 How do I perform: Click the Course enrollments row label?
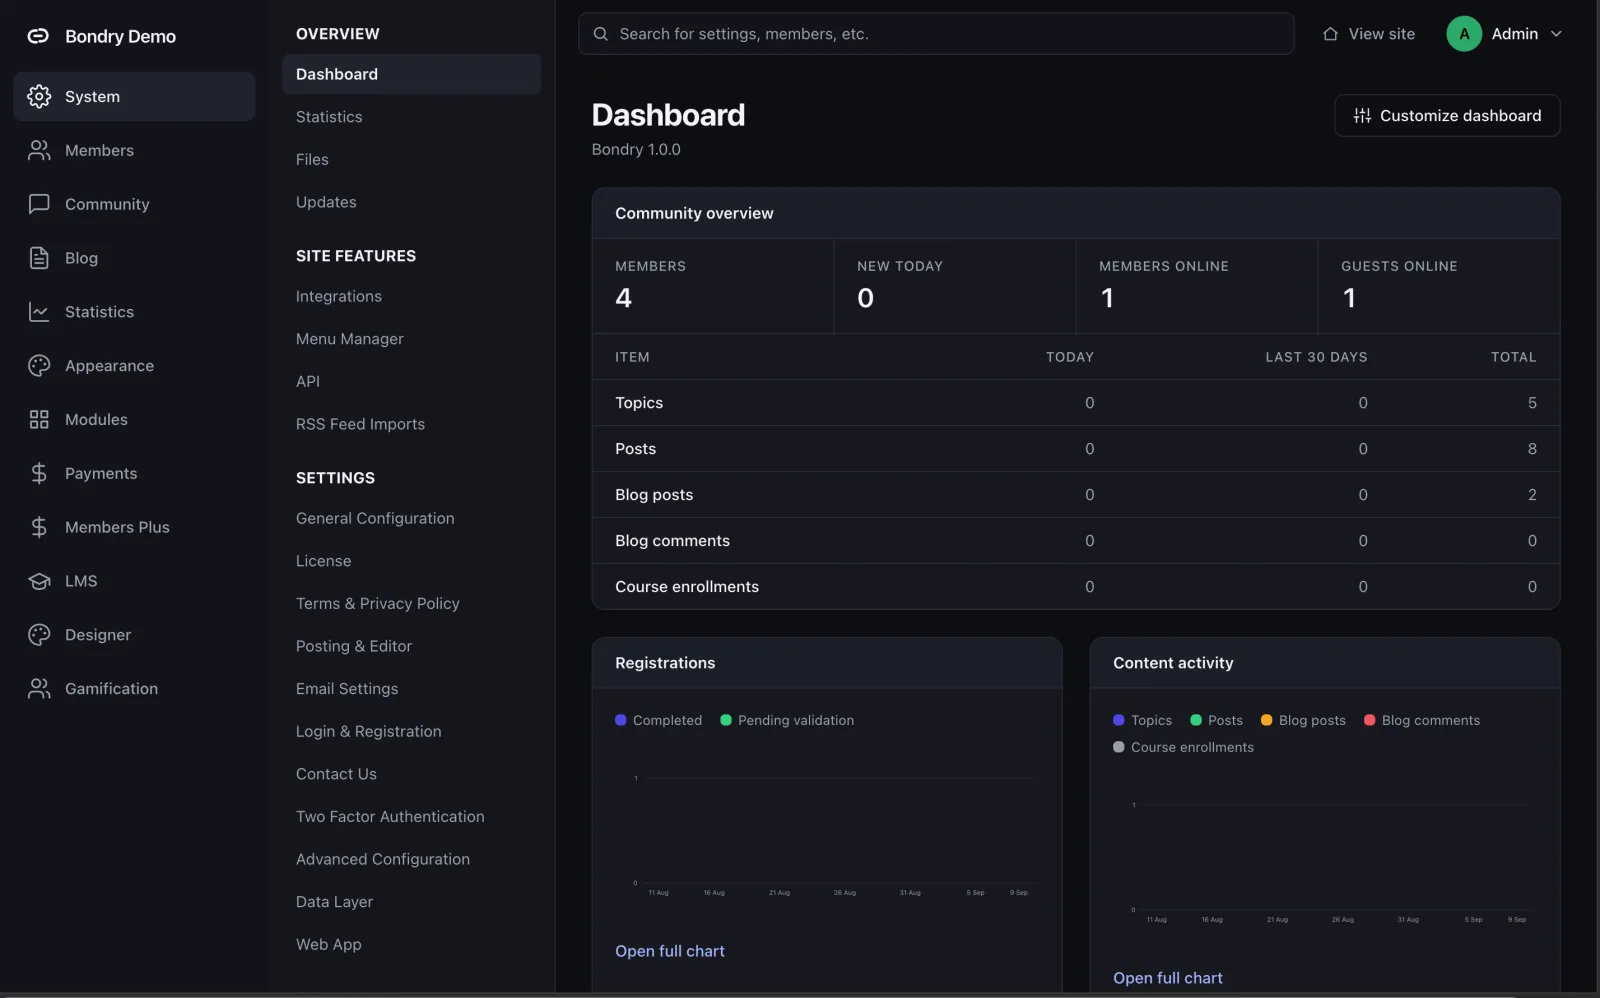pos(687,587)
